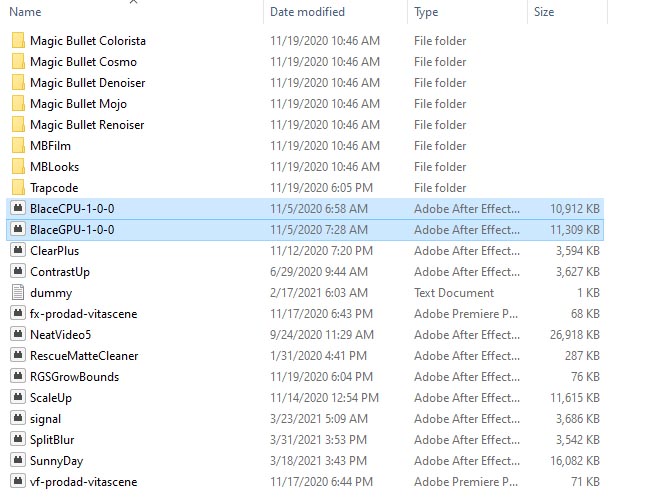Click the SunnyDay plugin file icon

tap(18, 460)
